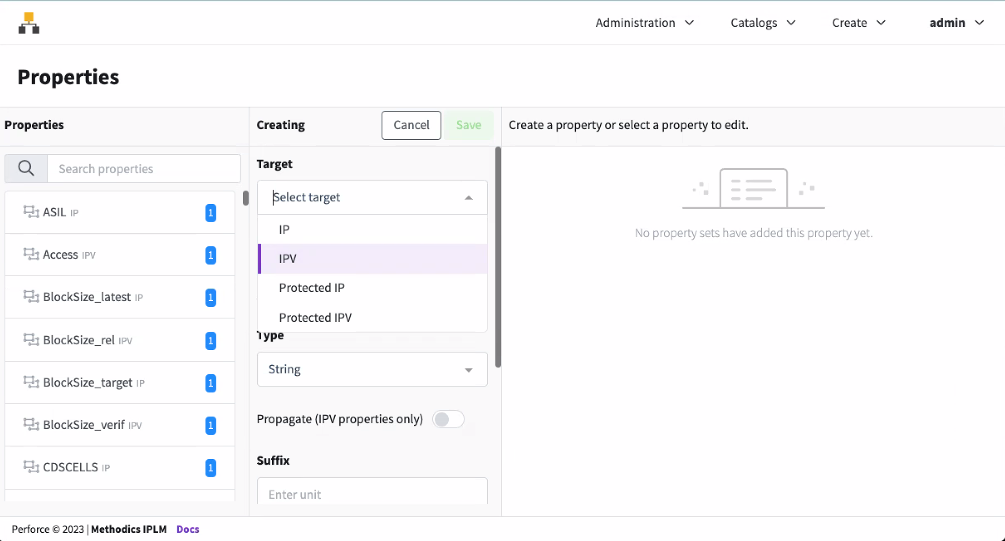This screenshot has height=541, width=1005.
Task: Click the Search properties input field
Action: [144, 169]
